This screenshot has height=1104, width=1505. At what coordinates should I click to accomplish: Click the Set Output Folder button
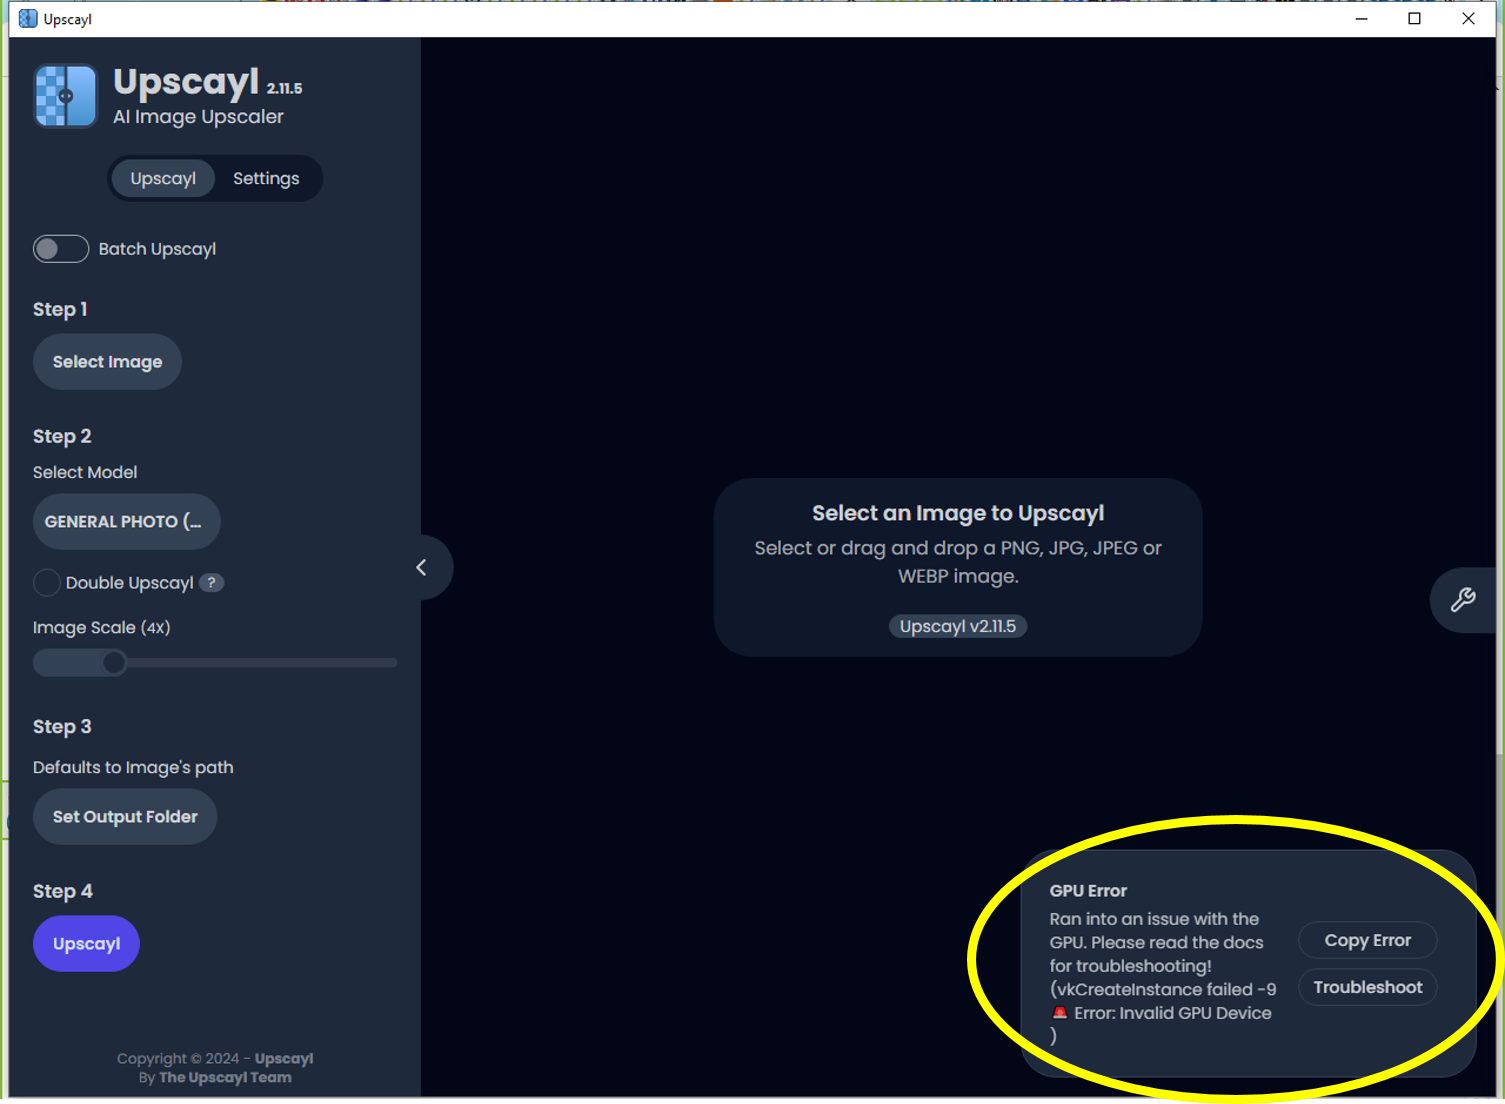pos(125,817)
